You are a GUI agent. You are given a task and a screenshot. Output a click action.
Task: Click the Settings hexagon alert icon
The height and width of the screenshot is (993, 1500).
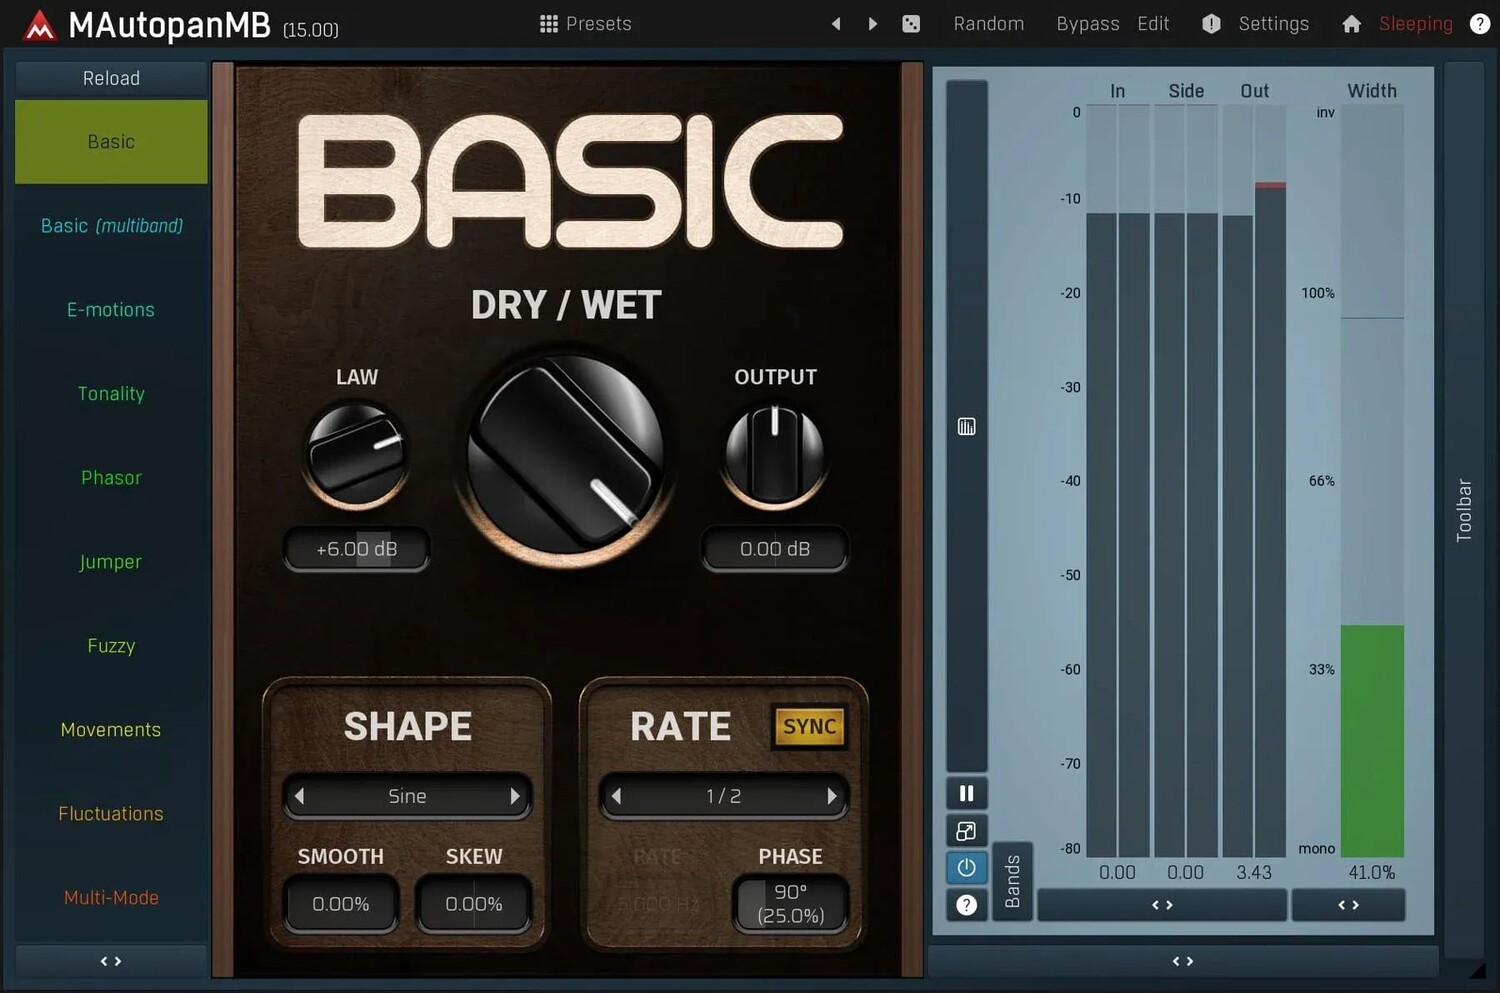click(x=1211, y=24)
